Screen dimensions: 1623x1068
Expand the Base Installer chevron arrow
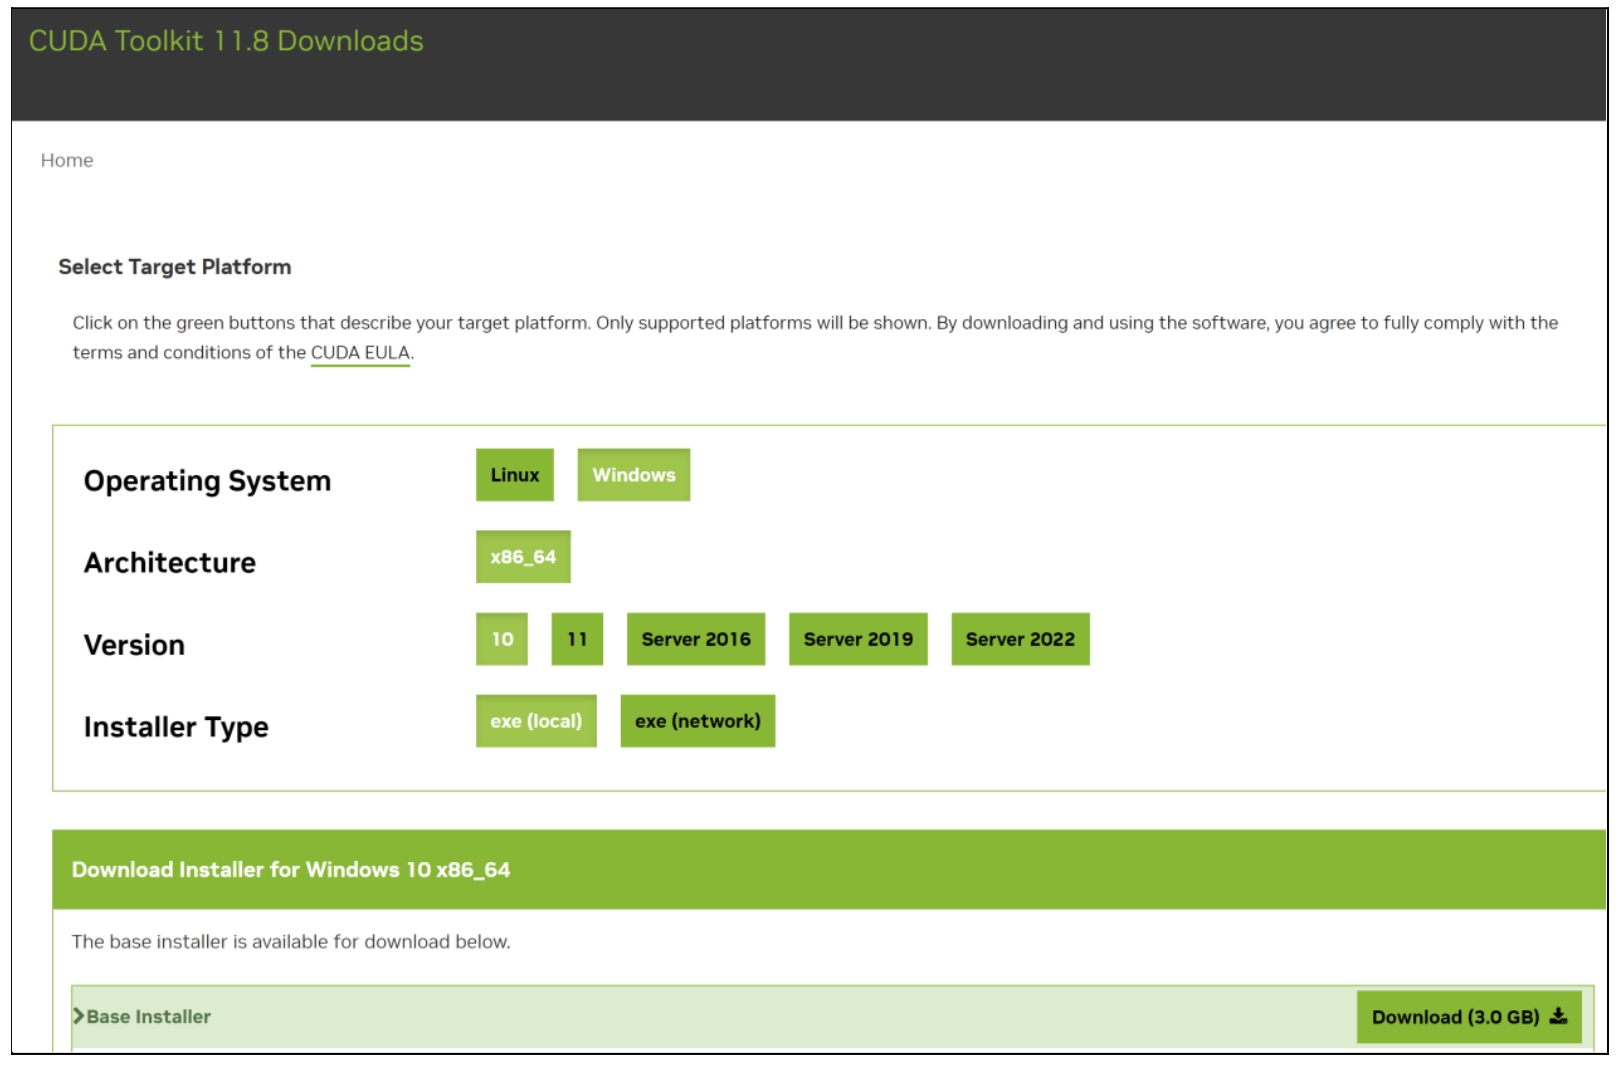click(78, 1016)
